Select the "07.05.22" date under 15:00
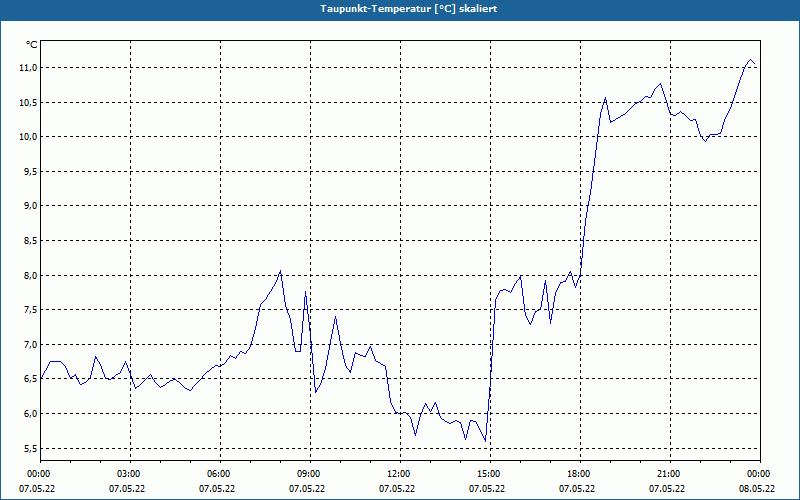The width and height of the screenshot is (800, 500). 487,489
